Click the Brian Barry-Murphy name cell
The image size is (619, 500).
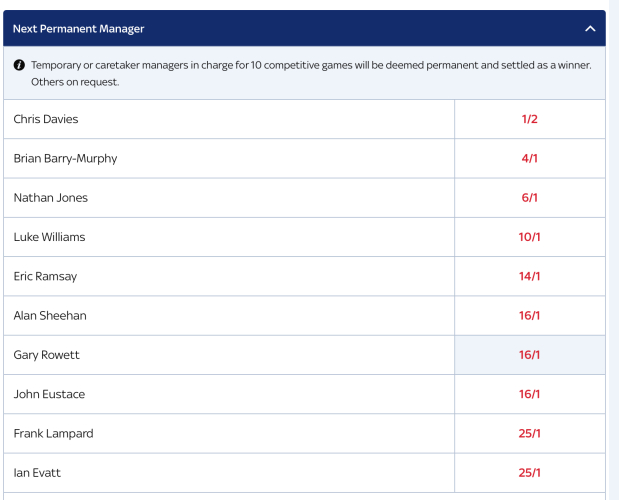[x=65, y=158]
